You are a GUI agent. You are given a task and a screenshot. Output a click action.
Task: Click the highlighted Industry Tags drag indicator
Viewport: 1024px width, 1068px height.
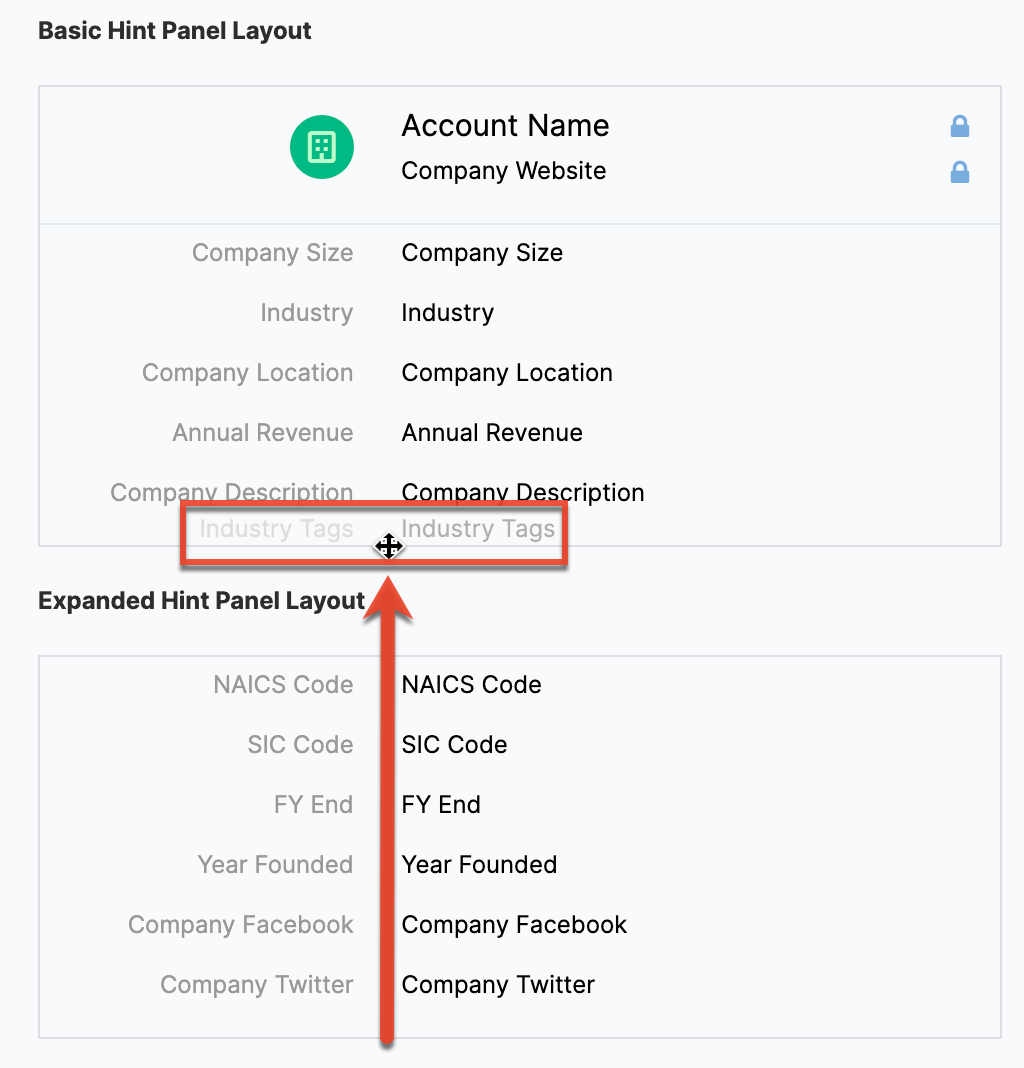click(x=389, y=546)
